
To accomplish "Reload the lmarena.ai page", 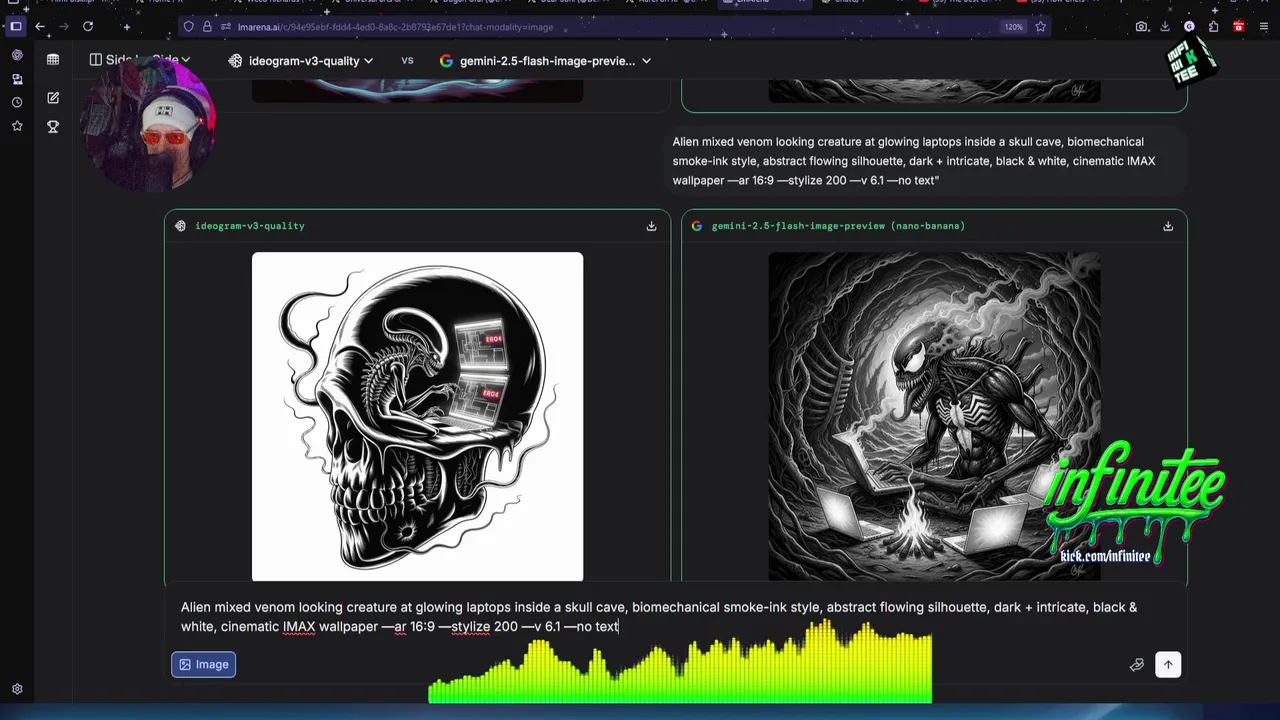I will pos(88,27).
